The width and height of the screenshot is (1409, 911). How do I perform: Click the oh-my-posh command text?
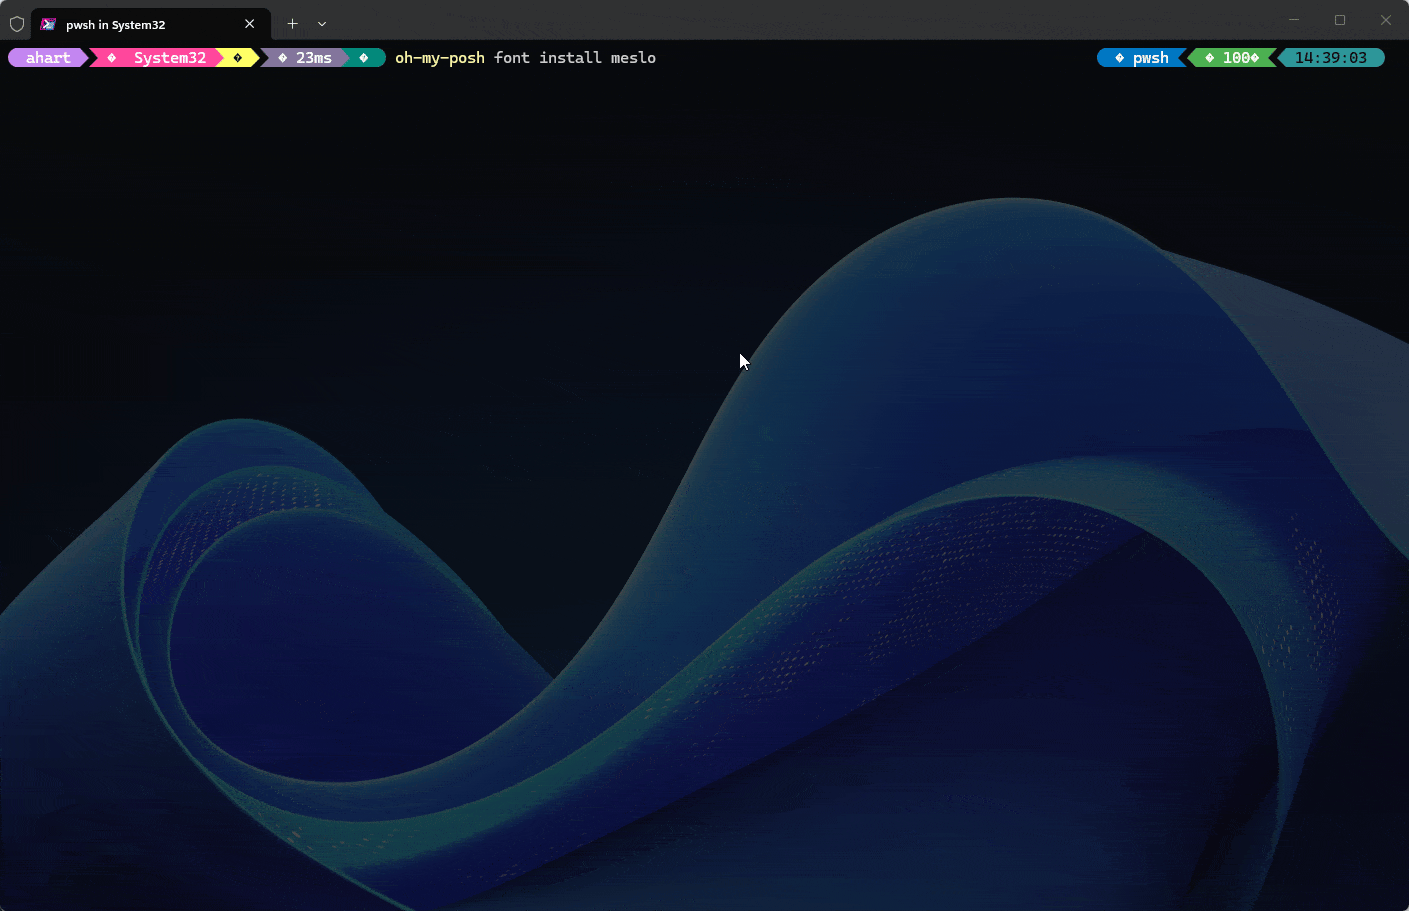pos(439,57)
